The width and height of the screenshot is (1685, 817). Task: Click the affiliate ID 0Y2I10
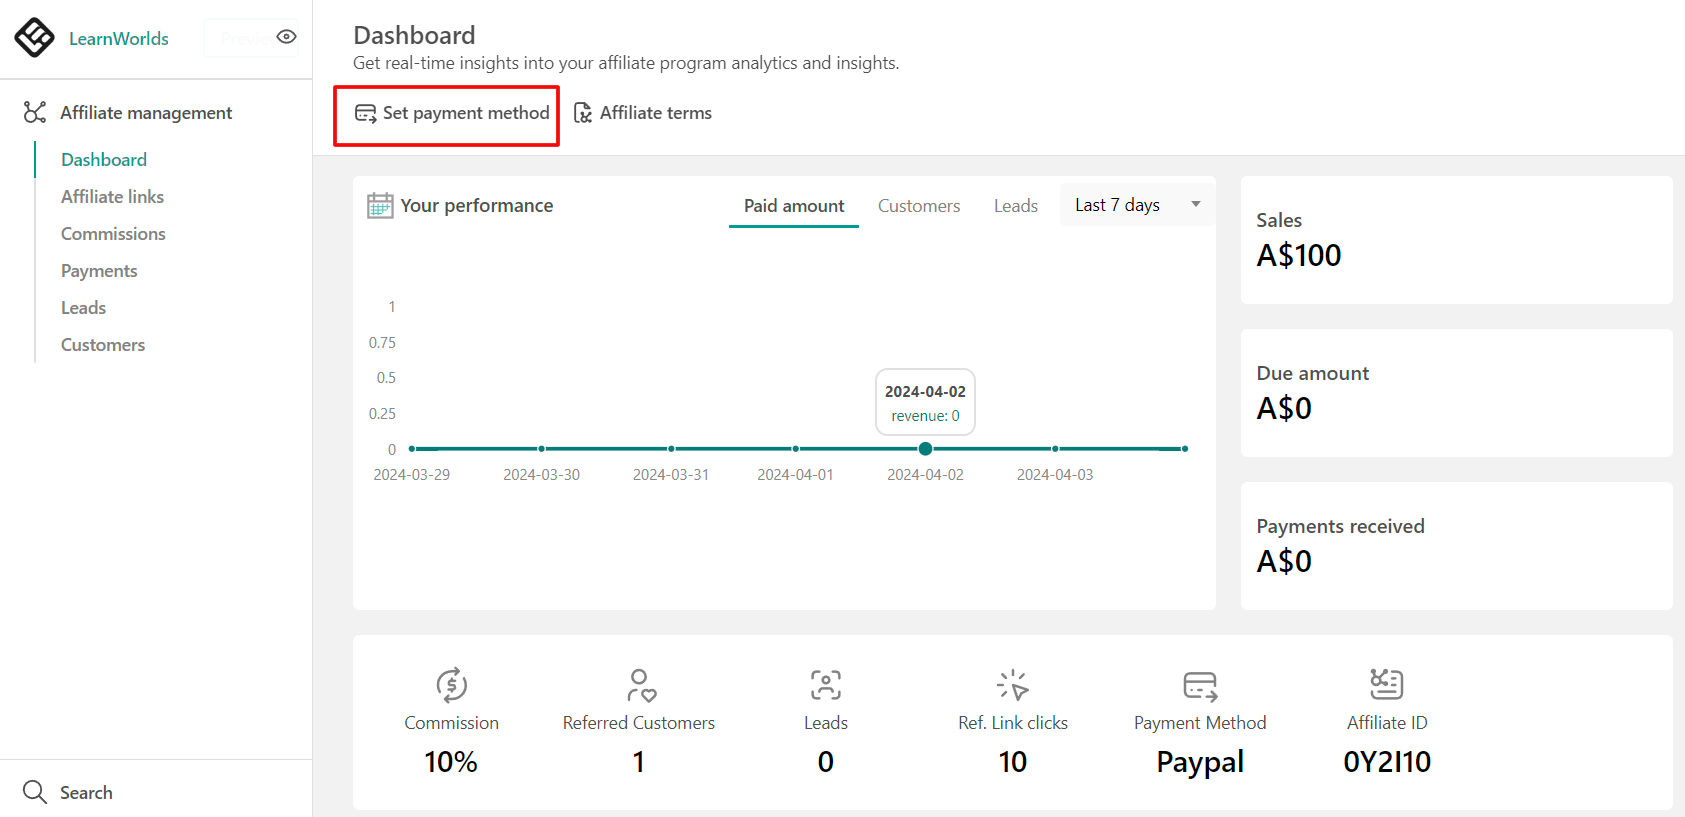tap(1387, 762)
